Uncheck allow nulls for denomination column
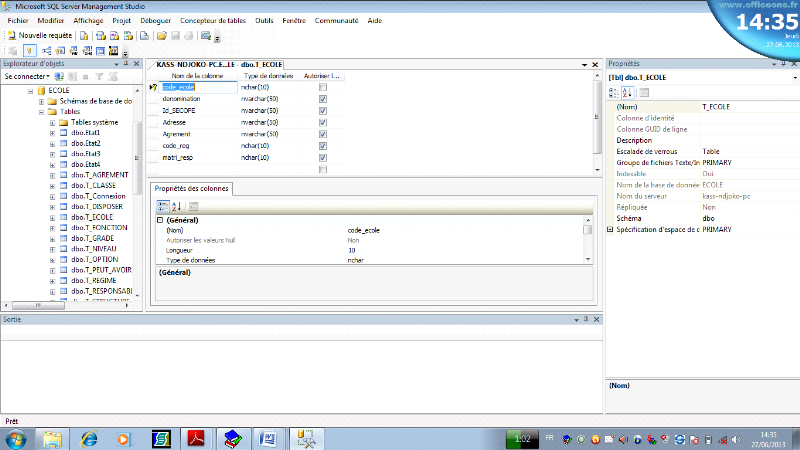Screen dimensions: 800x450 [x=322, y=99]
